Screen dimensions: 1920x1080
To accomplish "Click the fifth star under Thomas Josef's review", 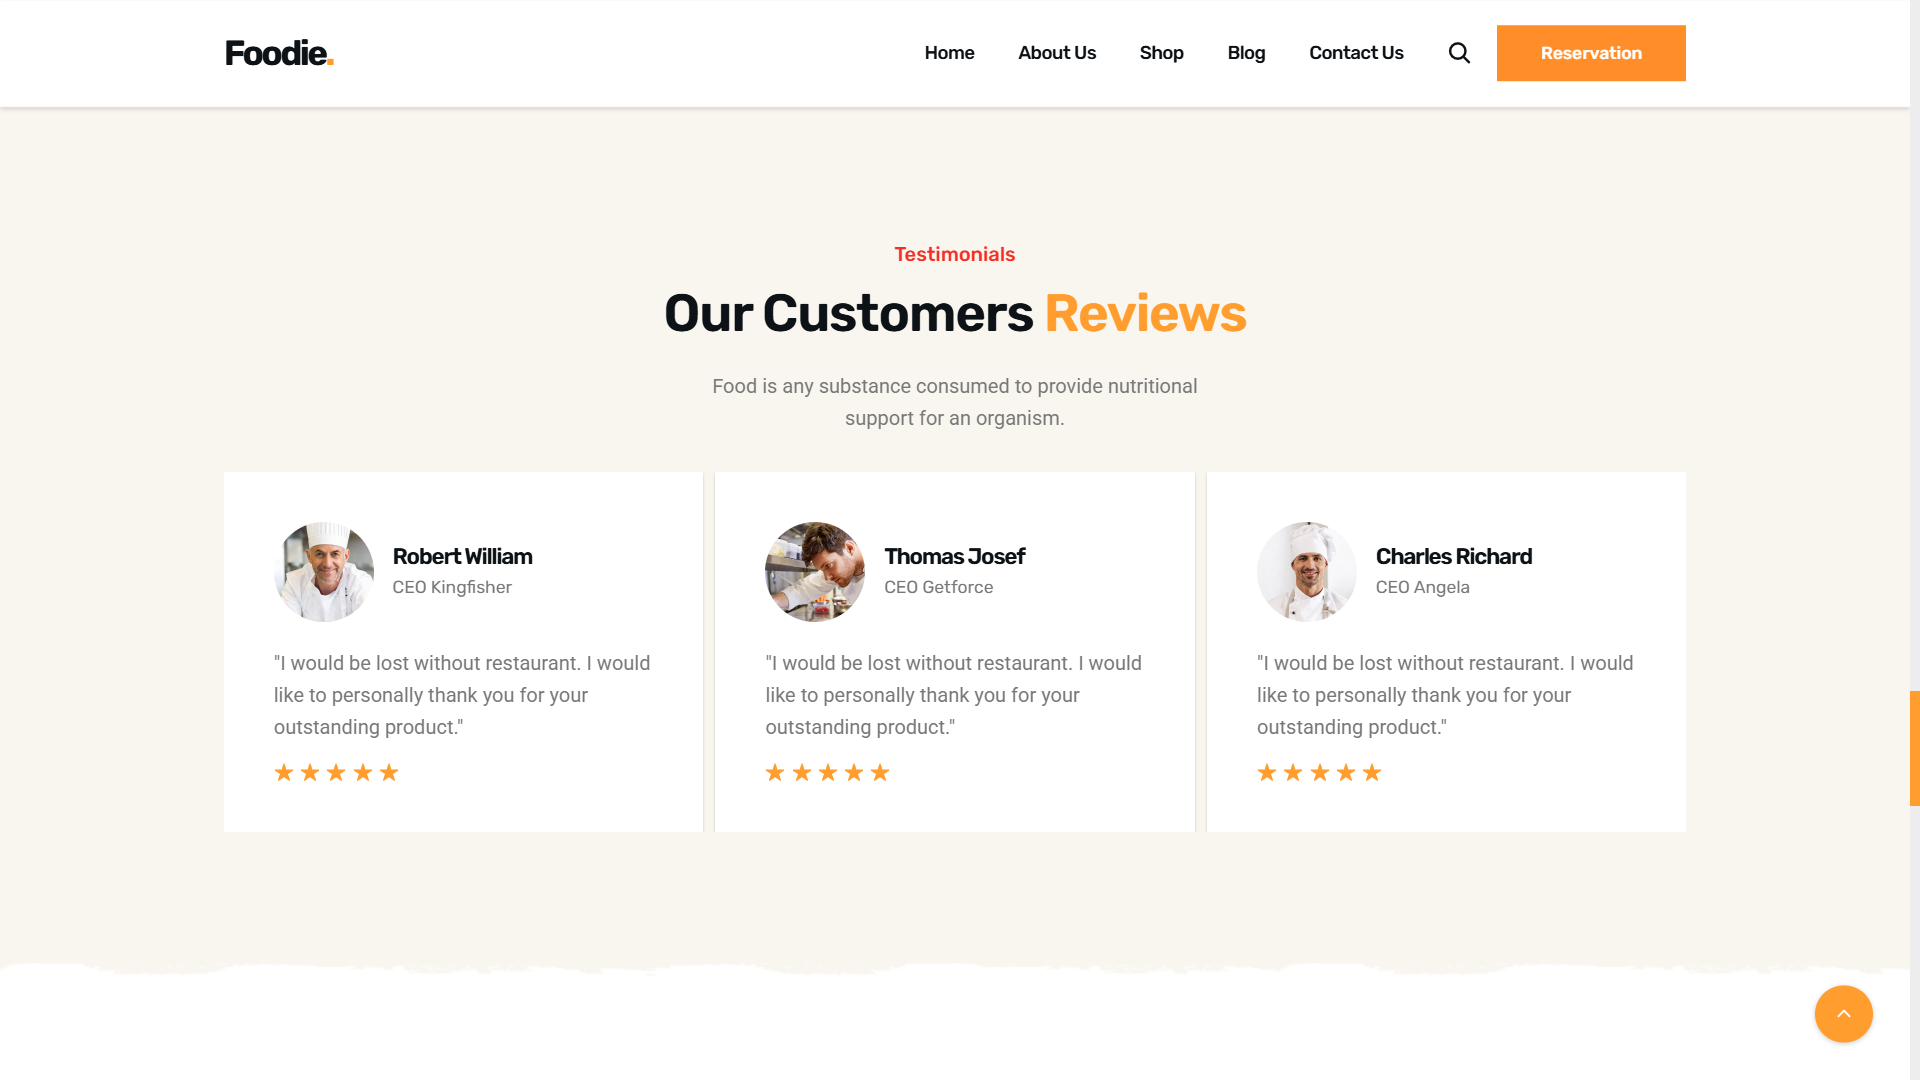I will point(880,772).
